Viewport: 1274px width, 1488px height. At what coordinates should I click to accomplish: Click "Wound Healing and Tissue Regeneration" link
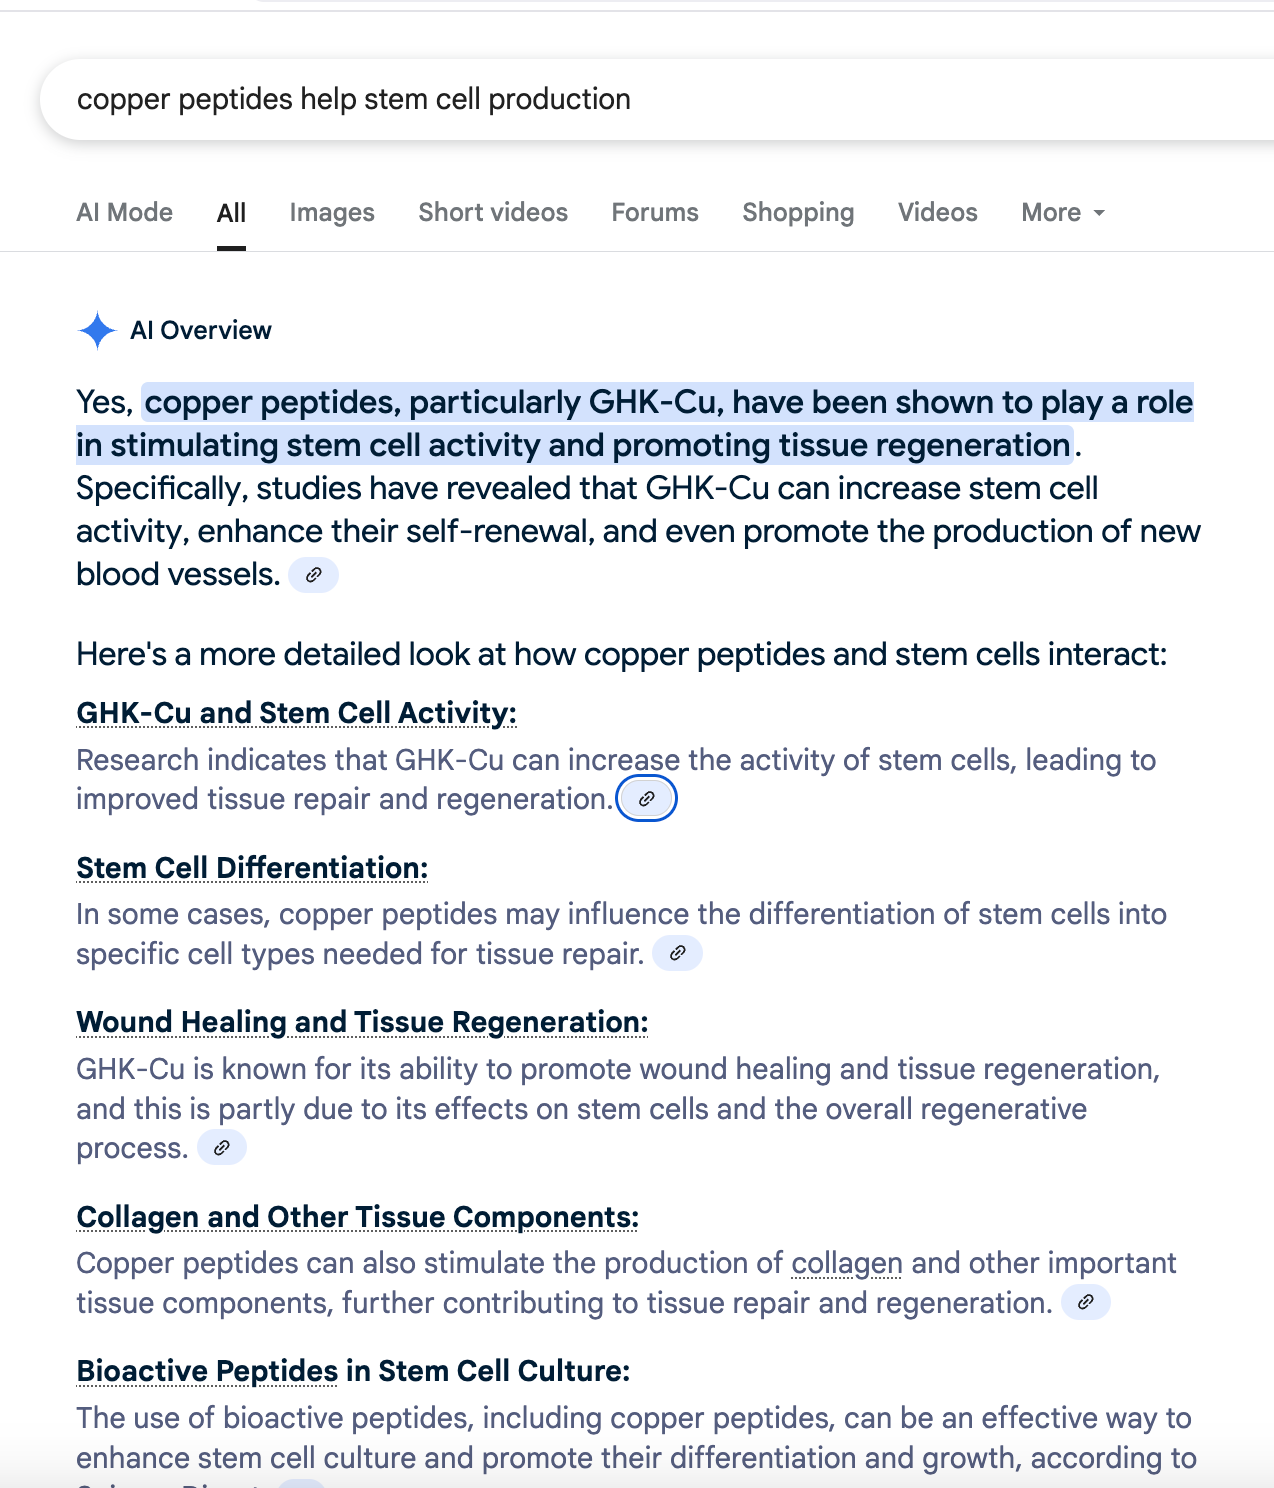362,1022
